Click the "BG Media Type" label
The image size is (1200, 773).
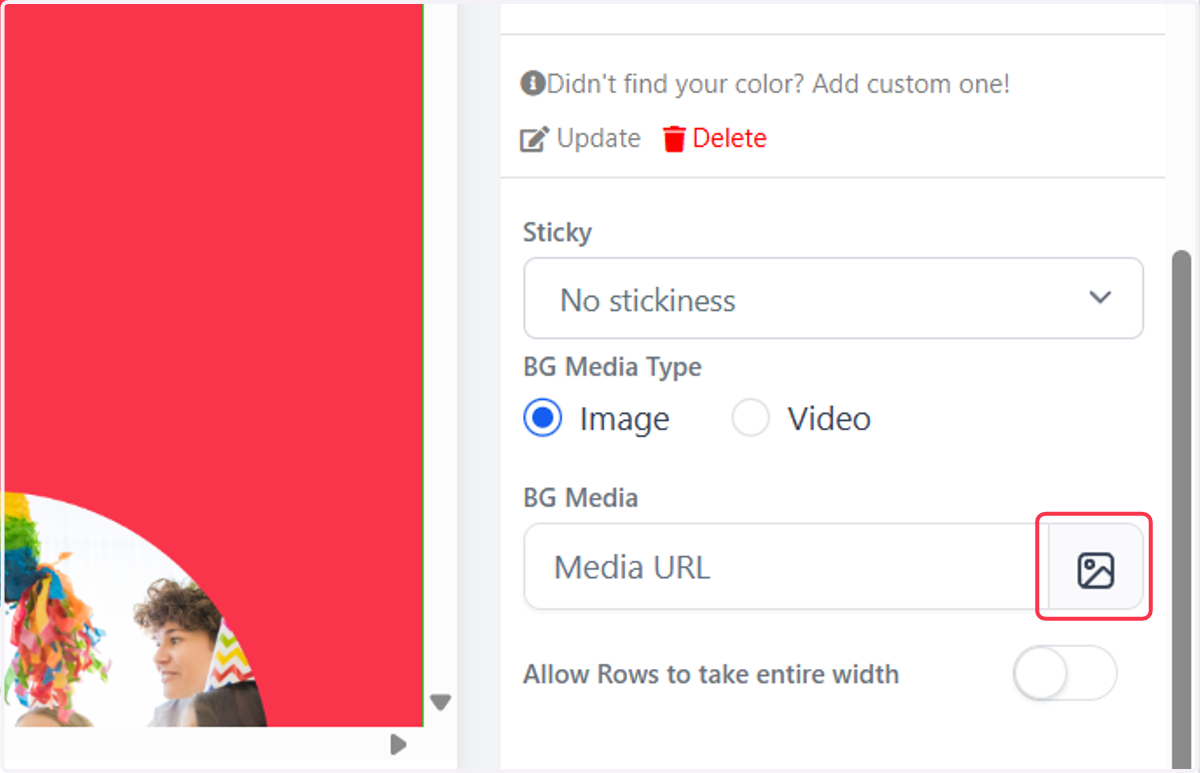(612, 367)
